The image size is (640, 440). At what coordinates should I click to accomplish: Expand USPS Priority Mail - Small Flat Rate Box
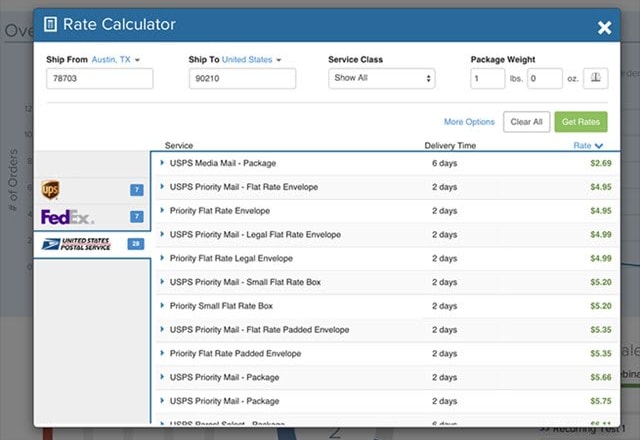(x=162, y=282)
